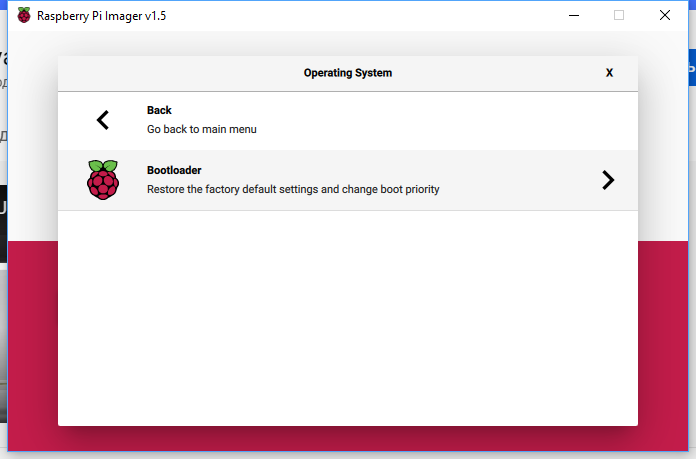The width and height of the screenshot is (696, 459).
Task: Select the Back label text
Action: click(x=159, y=110)
